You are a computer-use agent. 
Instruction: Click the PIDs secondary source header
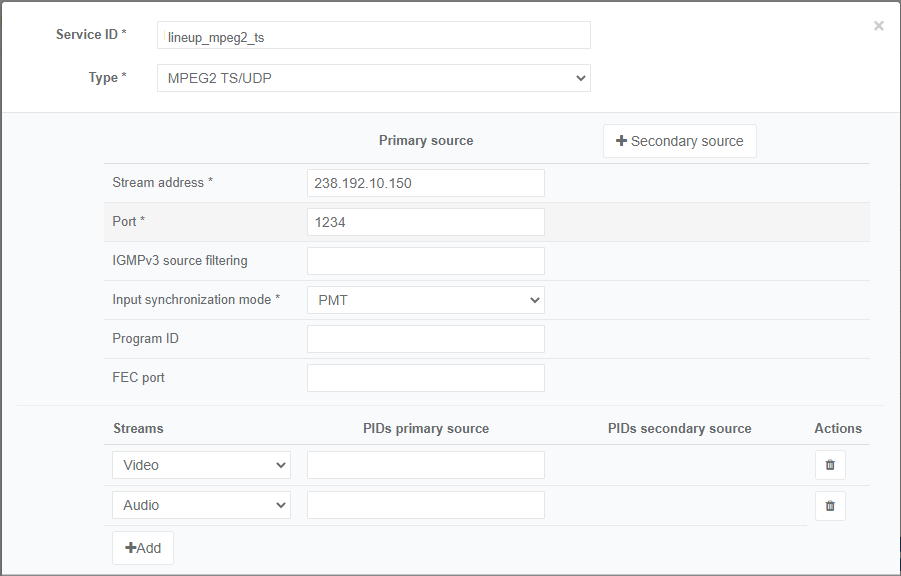pos(680,428)
